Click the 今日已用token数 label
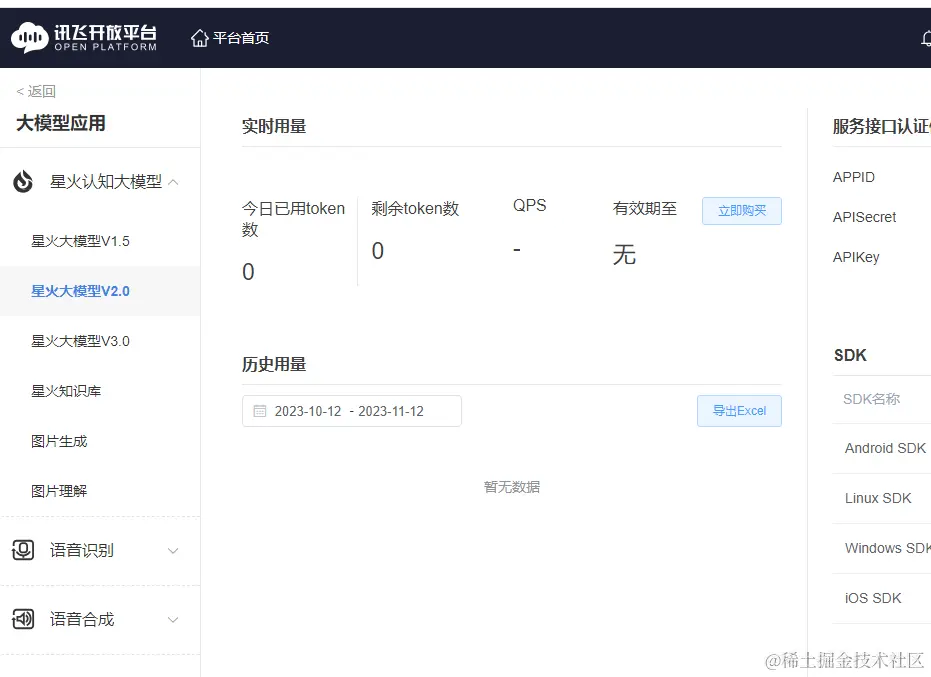Screen dimensions: 931x677 [x=293, y=219]
